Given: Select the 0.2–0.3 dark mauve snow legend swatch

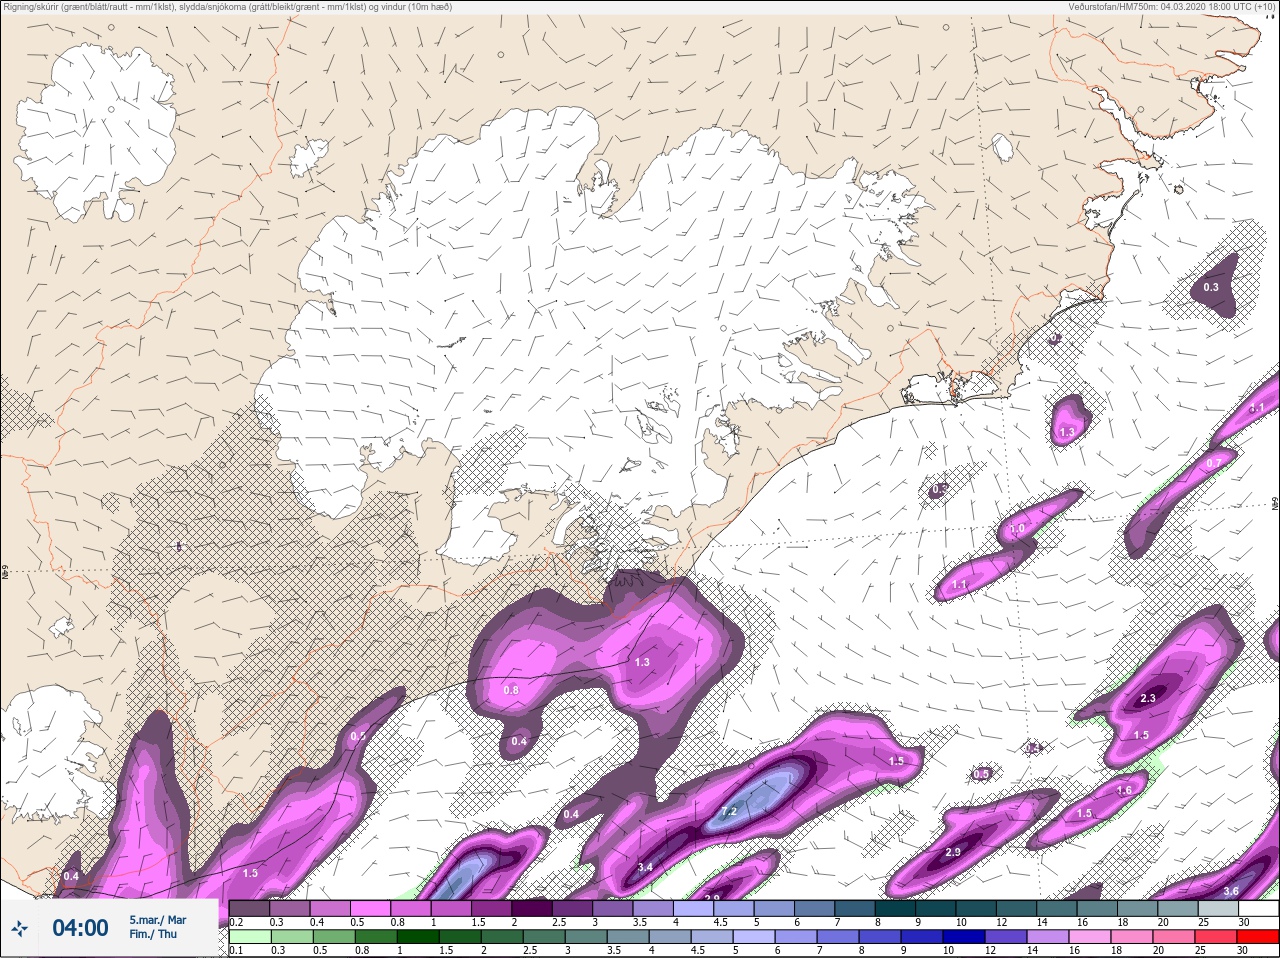Looking at the screenshot, I should [250, 909].
